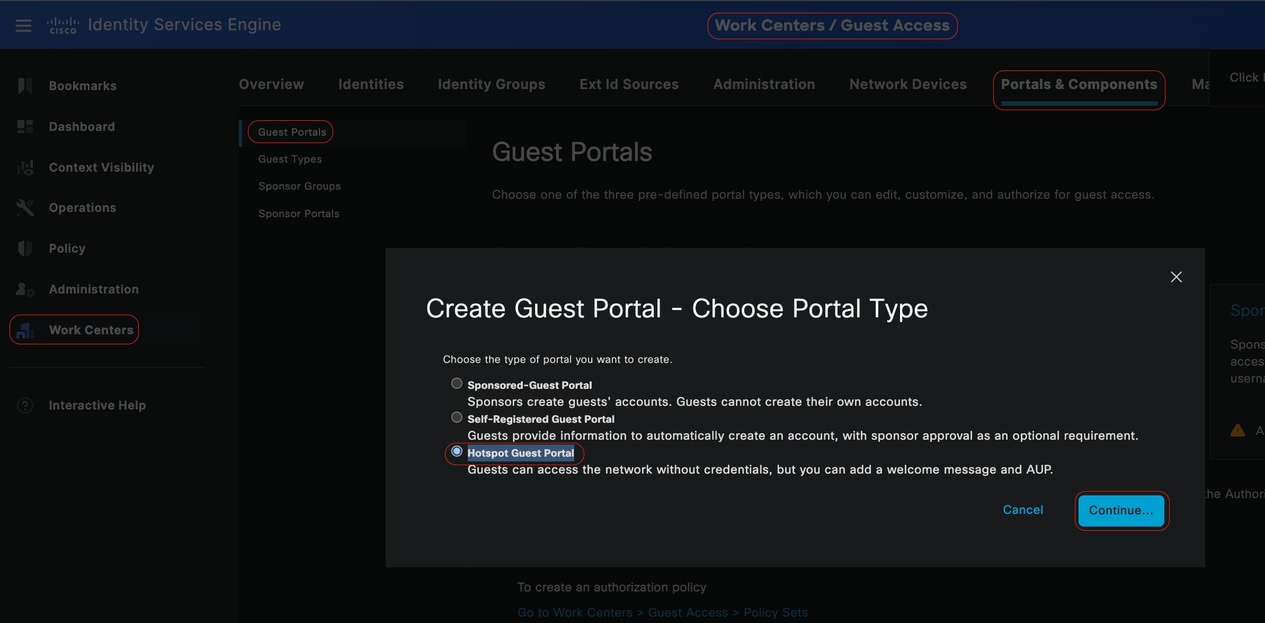Click the Cisco logo
The image size is (1265, 623).
pos(62,25)
